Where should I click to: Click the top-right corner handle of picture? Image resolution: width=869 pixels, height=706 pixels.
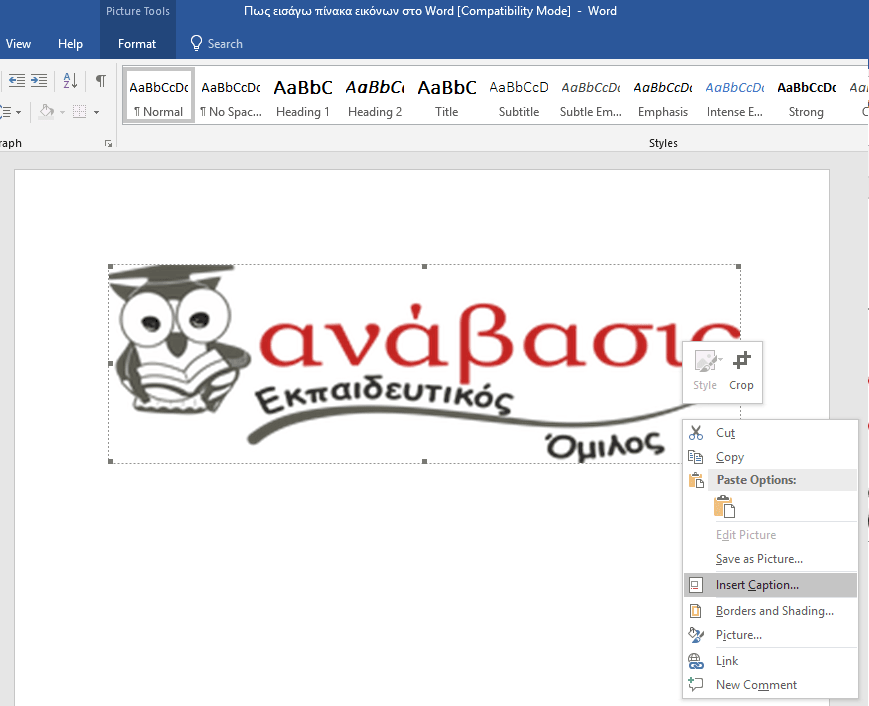(739, 267)
